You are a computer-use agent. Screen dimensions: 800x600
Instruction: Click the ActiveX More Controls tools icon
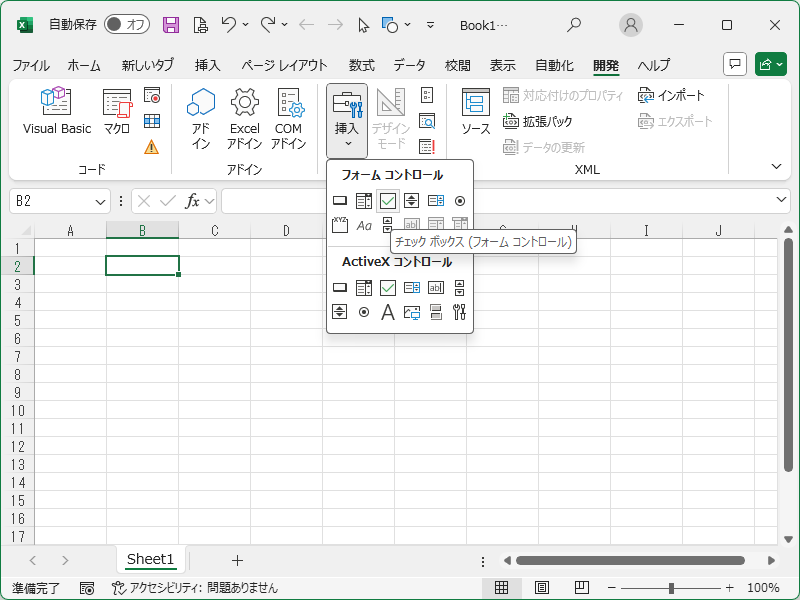[460, 312]
